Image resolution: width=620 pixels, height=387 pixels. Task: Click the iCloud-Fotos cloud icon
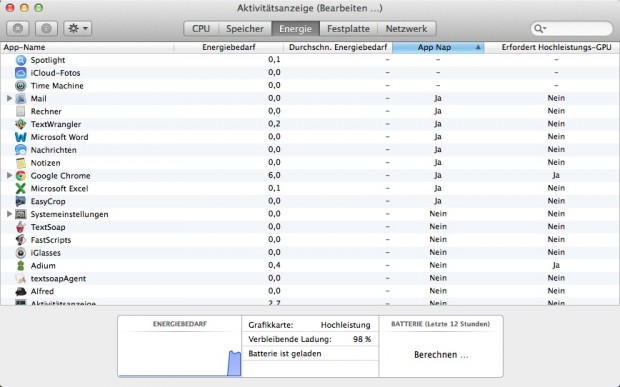point(21,73)
